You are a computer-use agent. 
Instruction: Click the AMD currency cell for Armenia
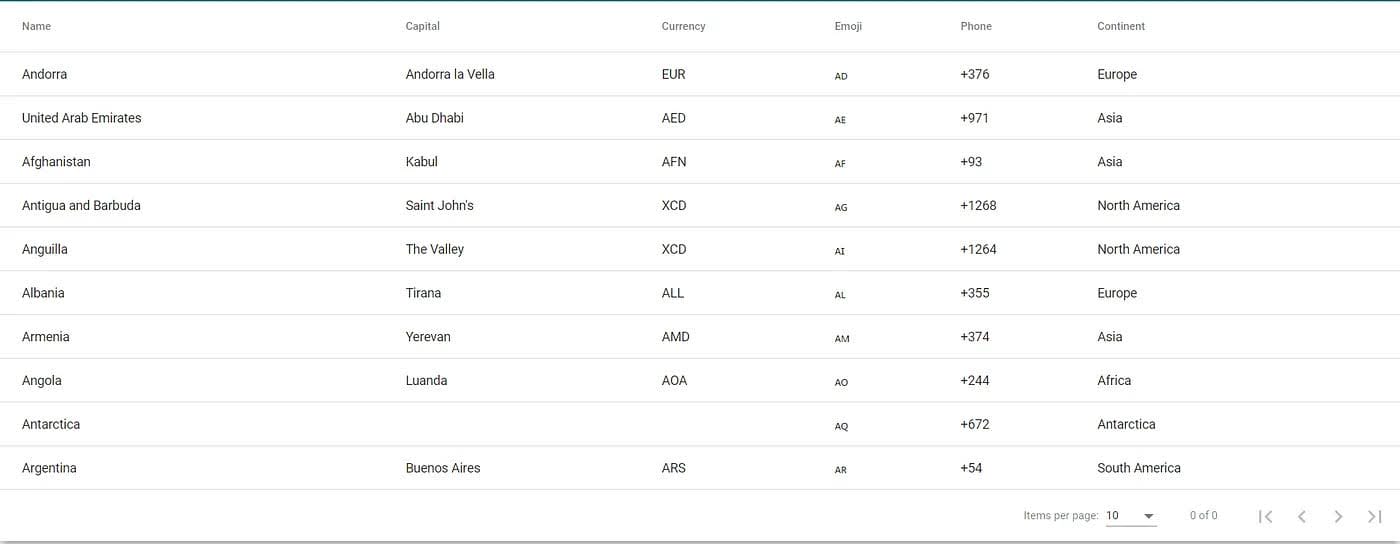(x=675, y=337)
